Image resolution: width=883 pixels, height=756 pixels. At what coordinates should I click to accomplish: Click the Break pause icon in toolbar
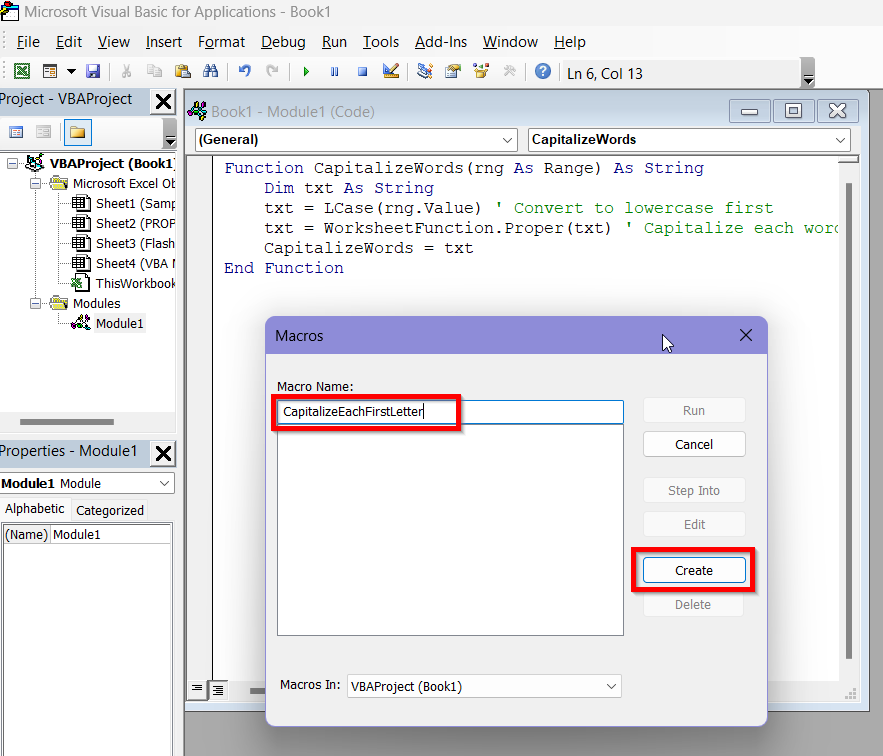[335, 72]
